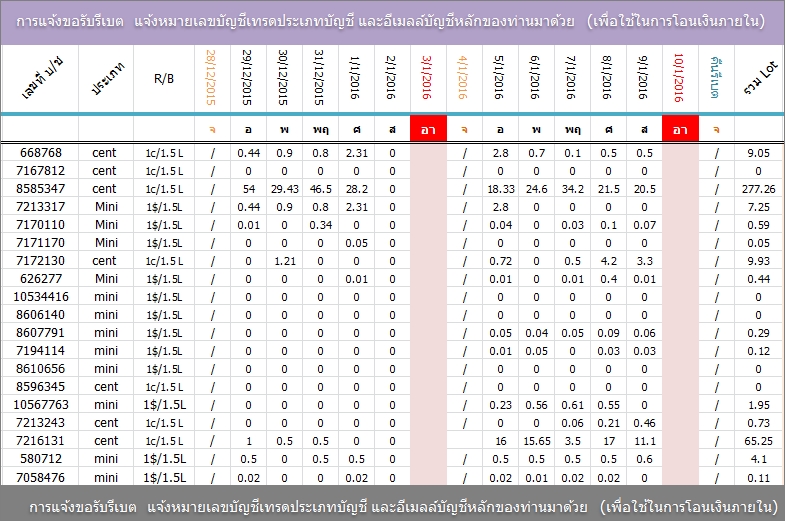785x521 pixels.
Task: Click the 28/12/2015 date column header
Action: (x=212, y=79)
